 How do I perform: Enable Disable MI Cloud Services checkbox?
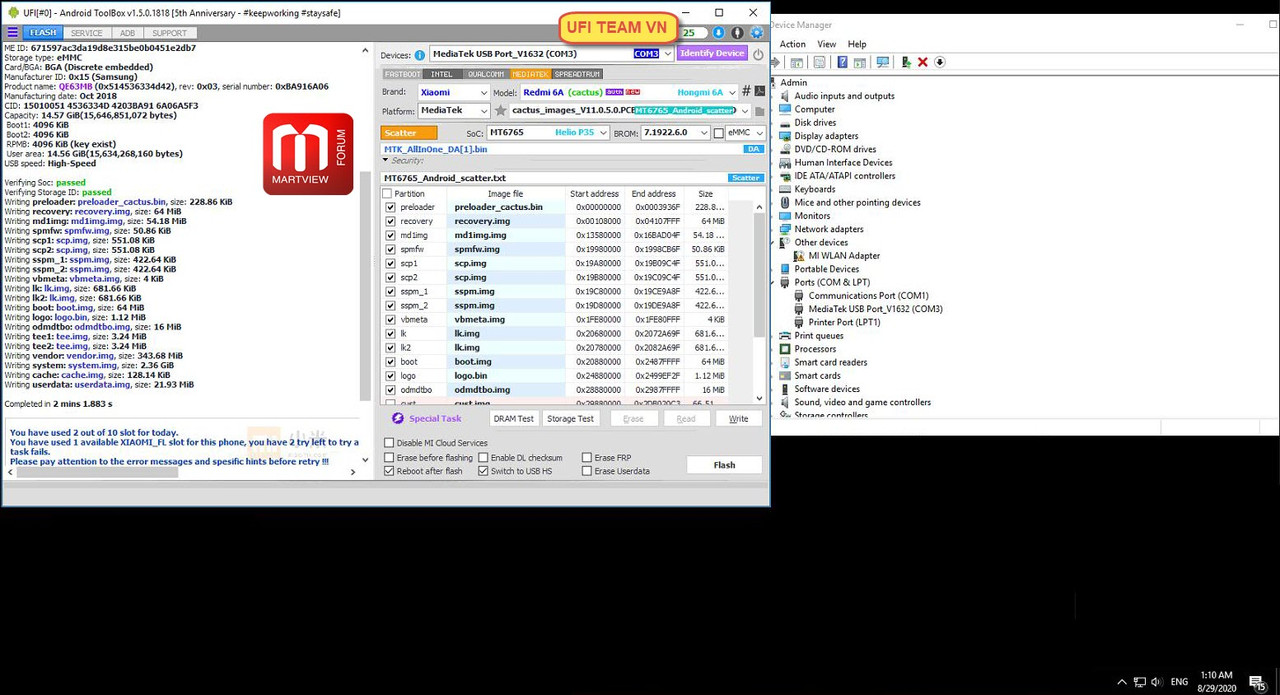[389, 443]
